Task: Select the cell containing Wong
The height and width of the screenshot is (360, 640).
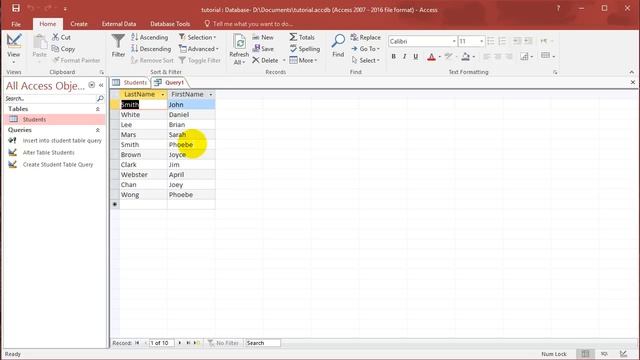Action: tap(143, 195)
